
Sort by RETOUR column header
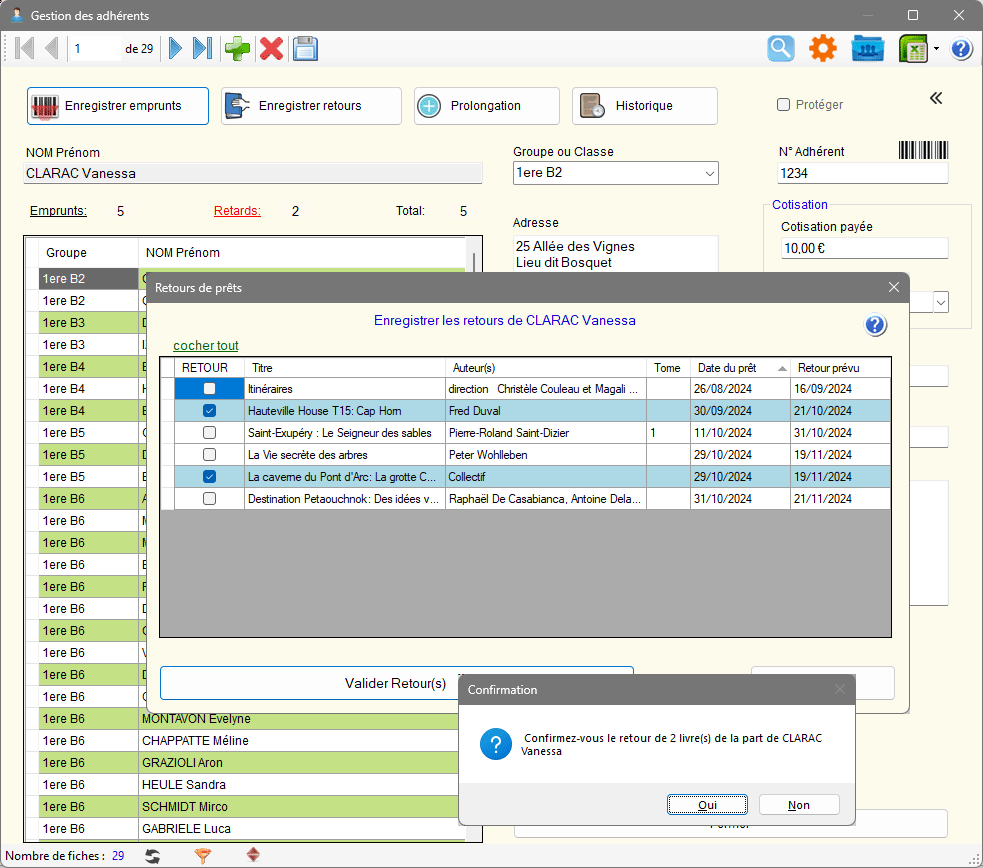[209, 368]
